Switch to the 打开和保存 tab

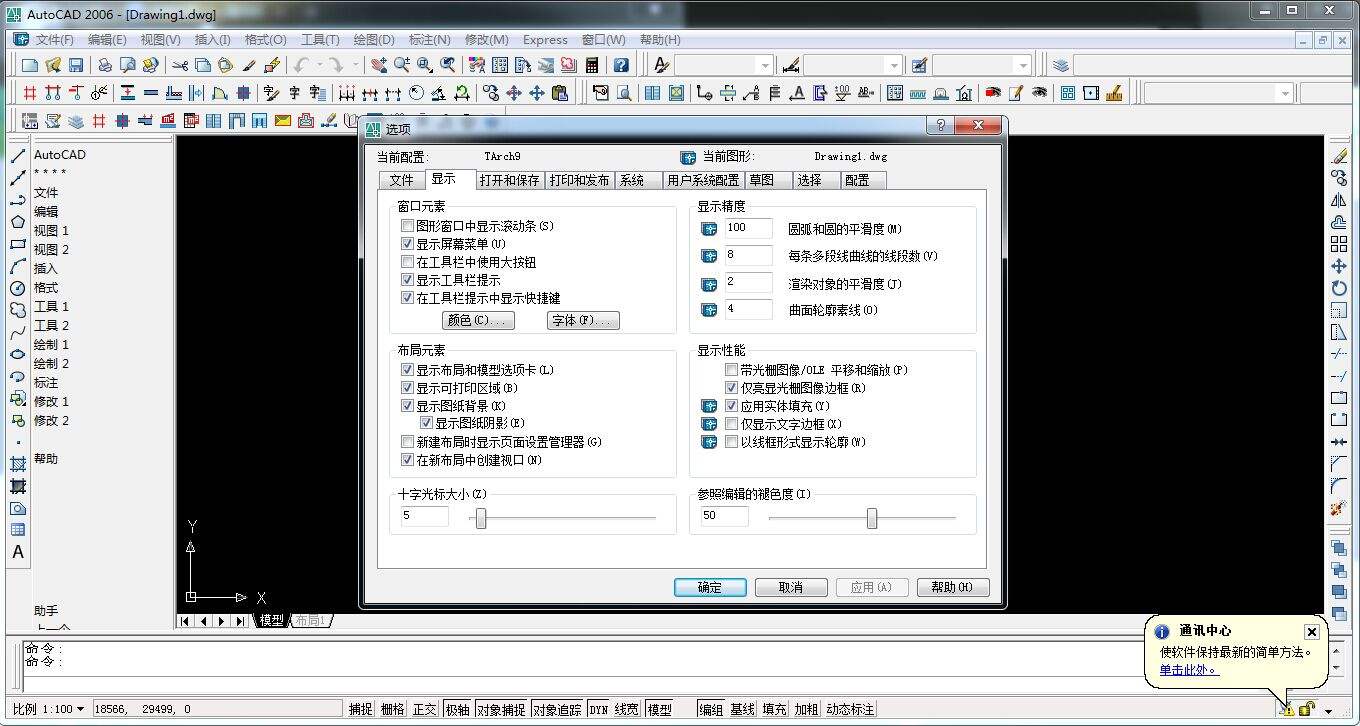[x=509, y=180]
